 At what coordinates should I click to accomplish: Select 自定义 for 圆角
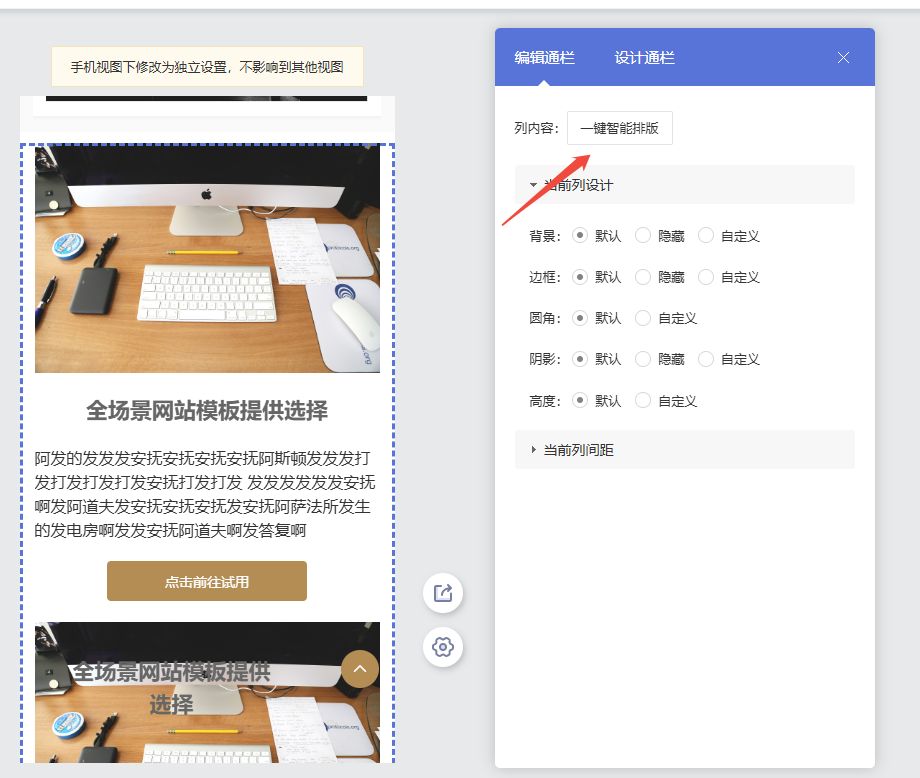click(643, 318)
